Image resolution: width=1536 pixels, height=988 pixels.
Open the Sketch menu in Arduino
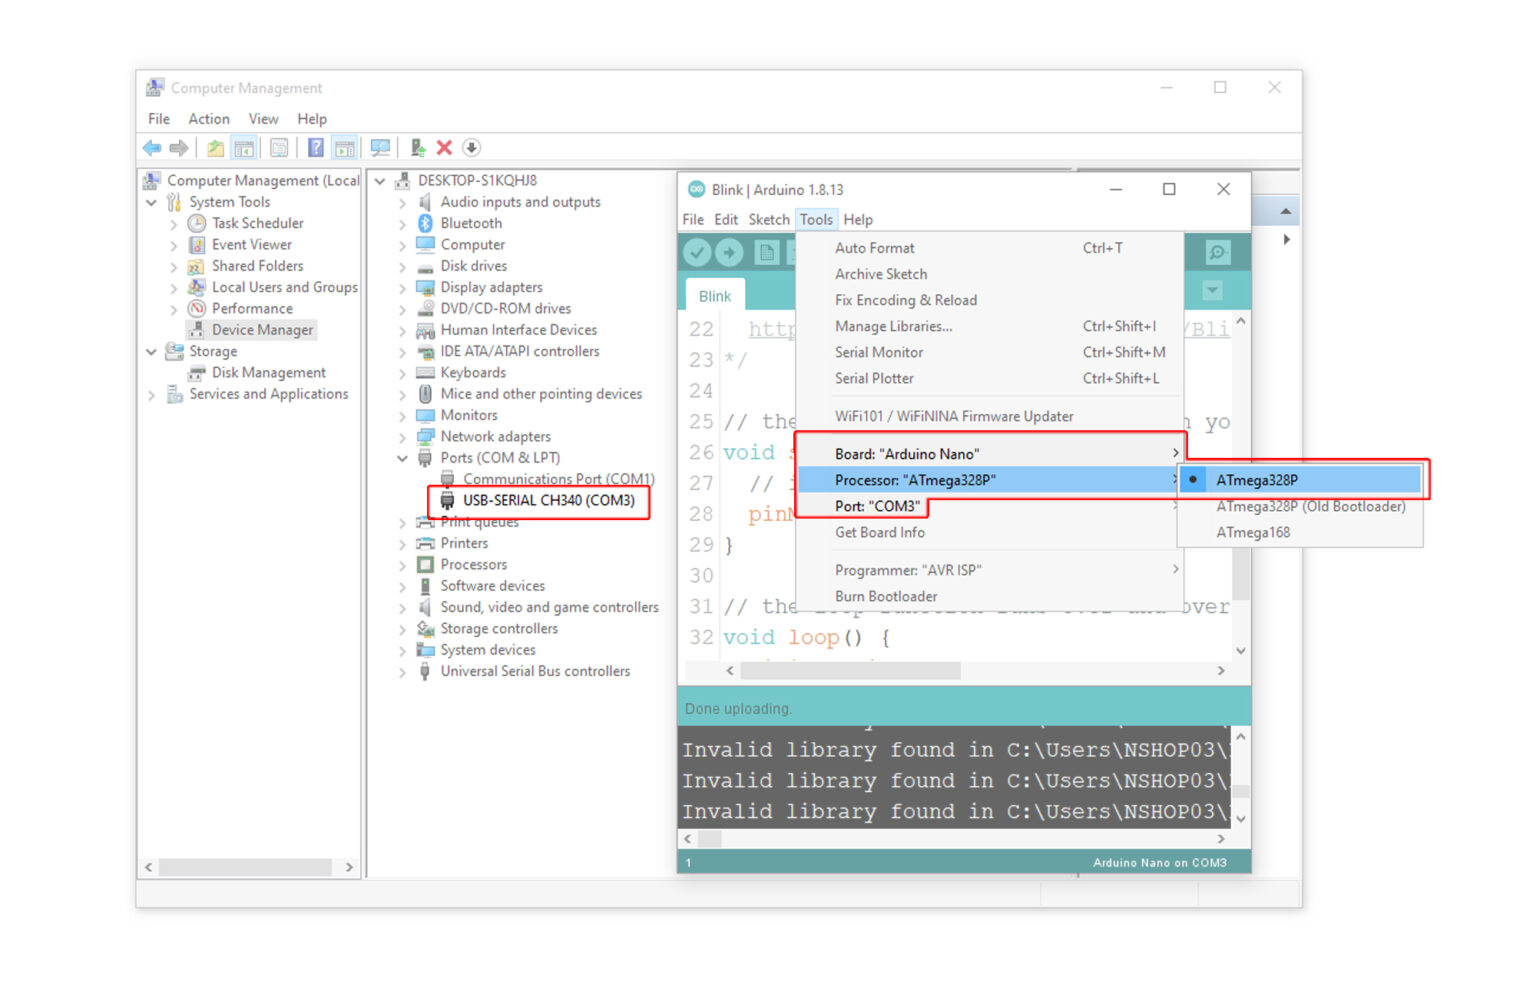point(768,220)
